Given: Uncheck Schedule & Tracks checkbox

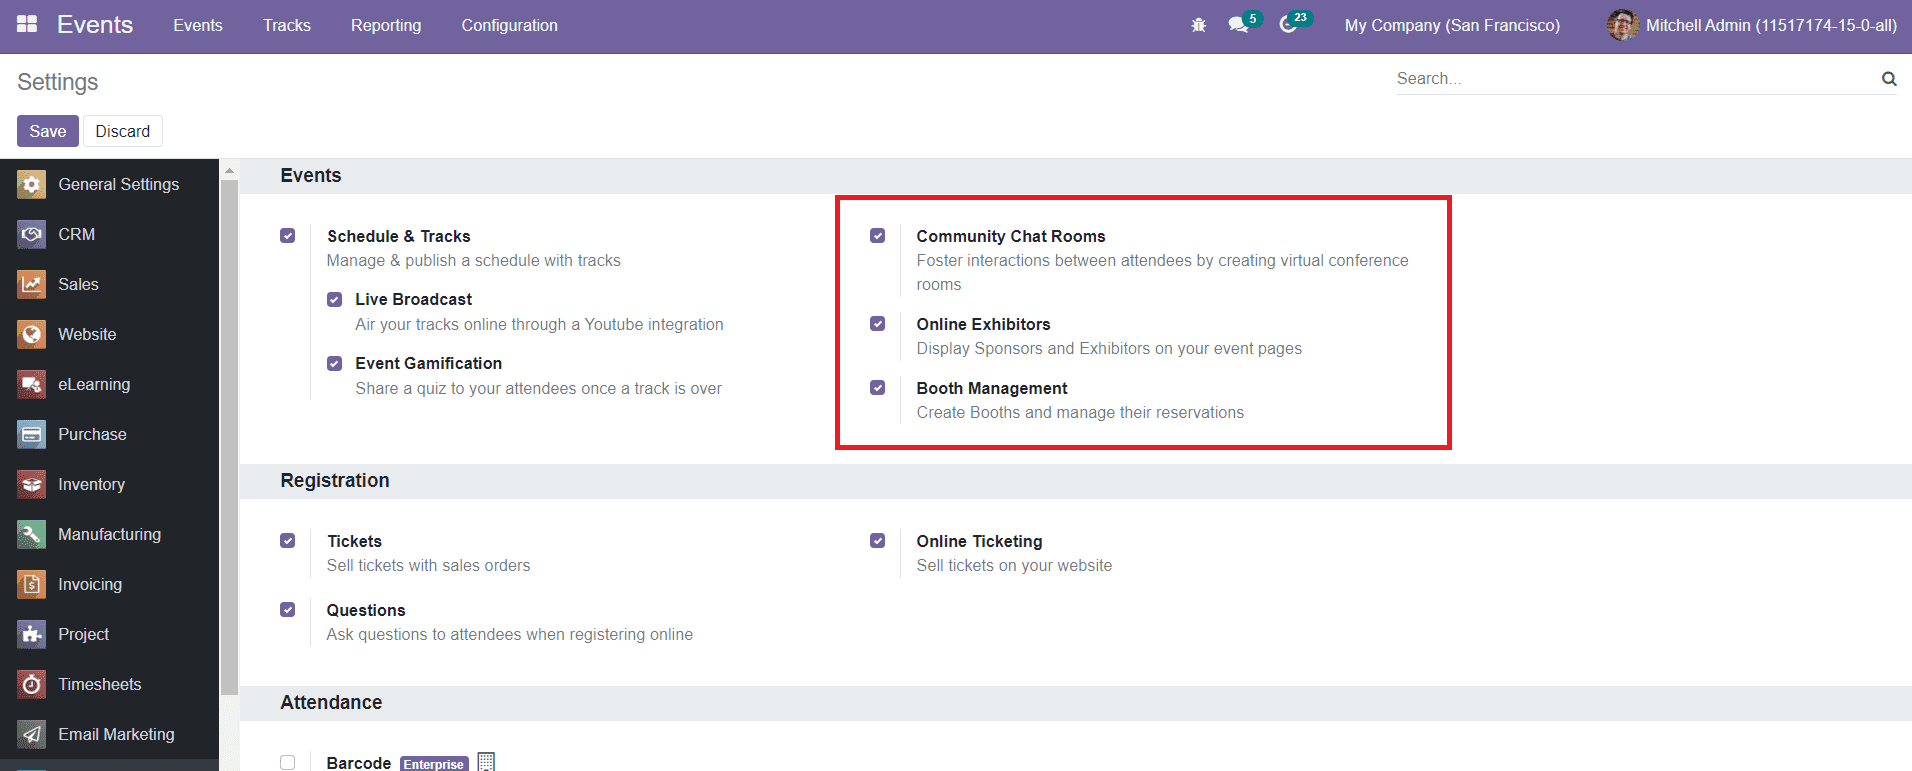Looking at the screenshot, I should [x=288, y=236].
